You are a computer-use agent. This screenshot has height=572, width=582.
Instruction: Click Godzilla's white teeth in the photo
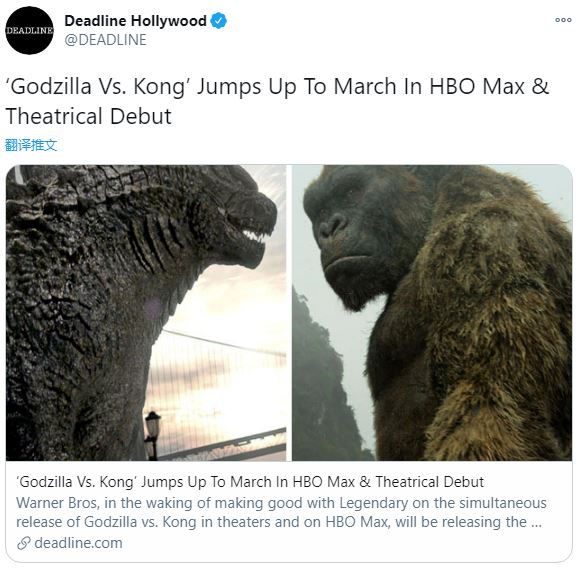pyautogui.click(x=254, y=236)
